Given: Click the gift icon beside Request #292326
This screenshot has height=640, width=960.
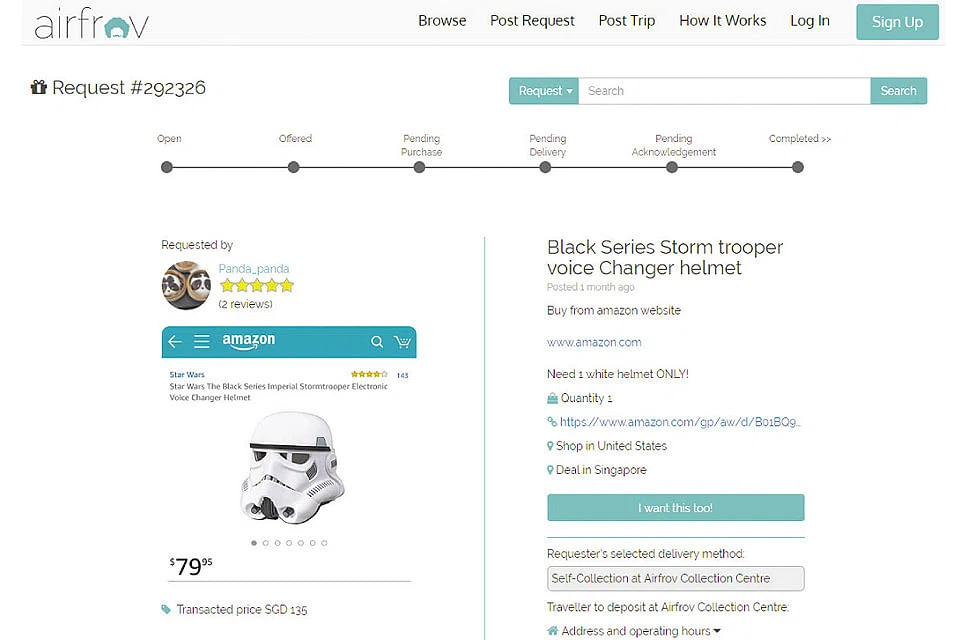Looking at the screenshot, I should pyautogui.click(x=39, y=88).
